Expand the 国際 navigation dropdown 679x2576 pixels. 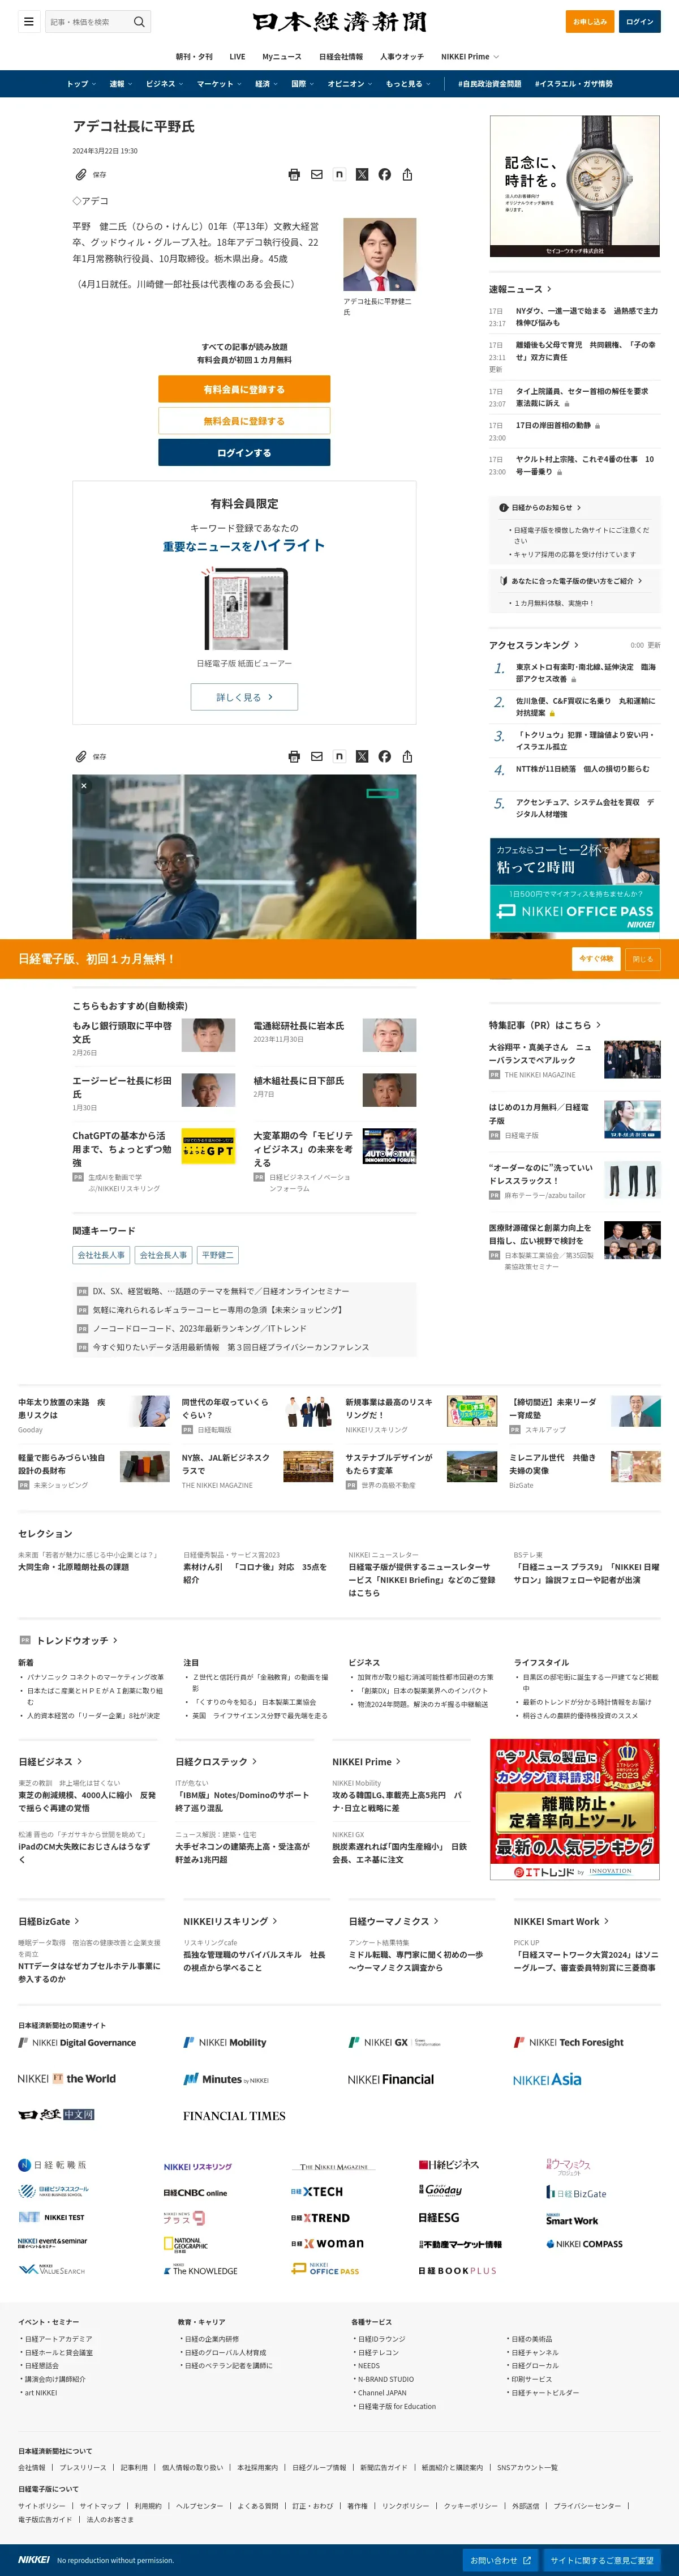(302, 84)
